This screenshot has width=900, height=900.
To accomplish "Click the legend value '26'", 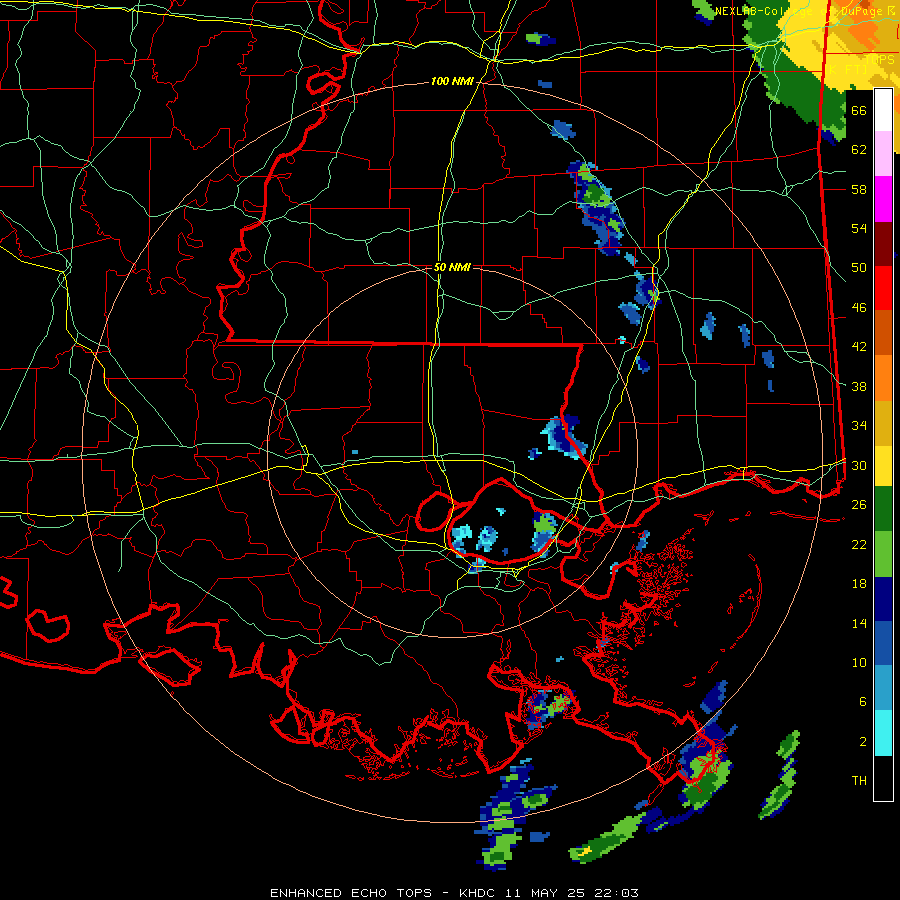I will (x=859, y=505).
